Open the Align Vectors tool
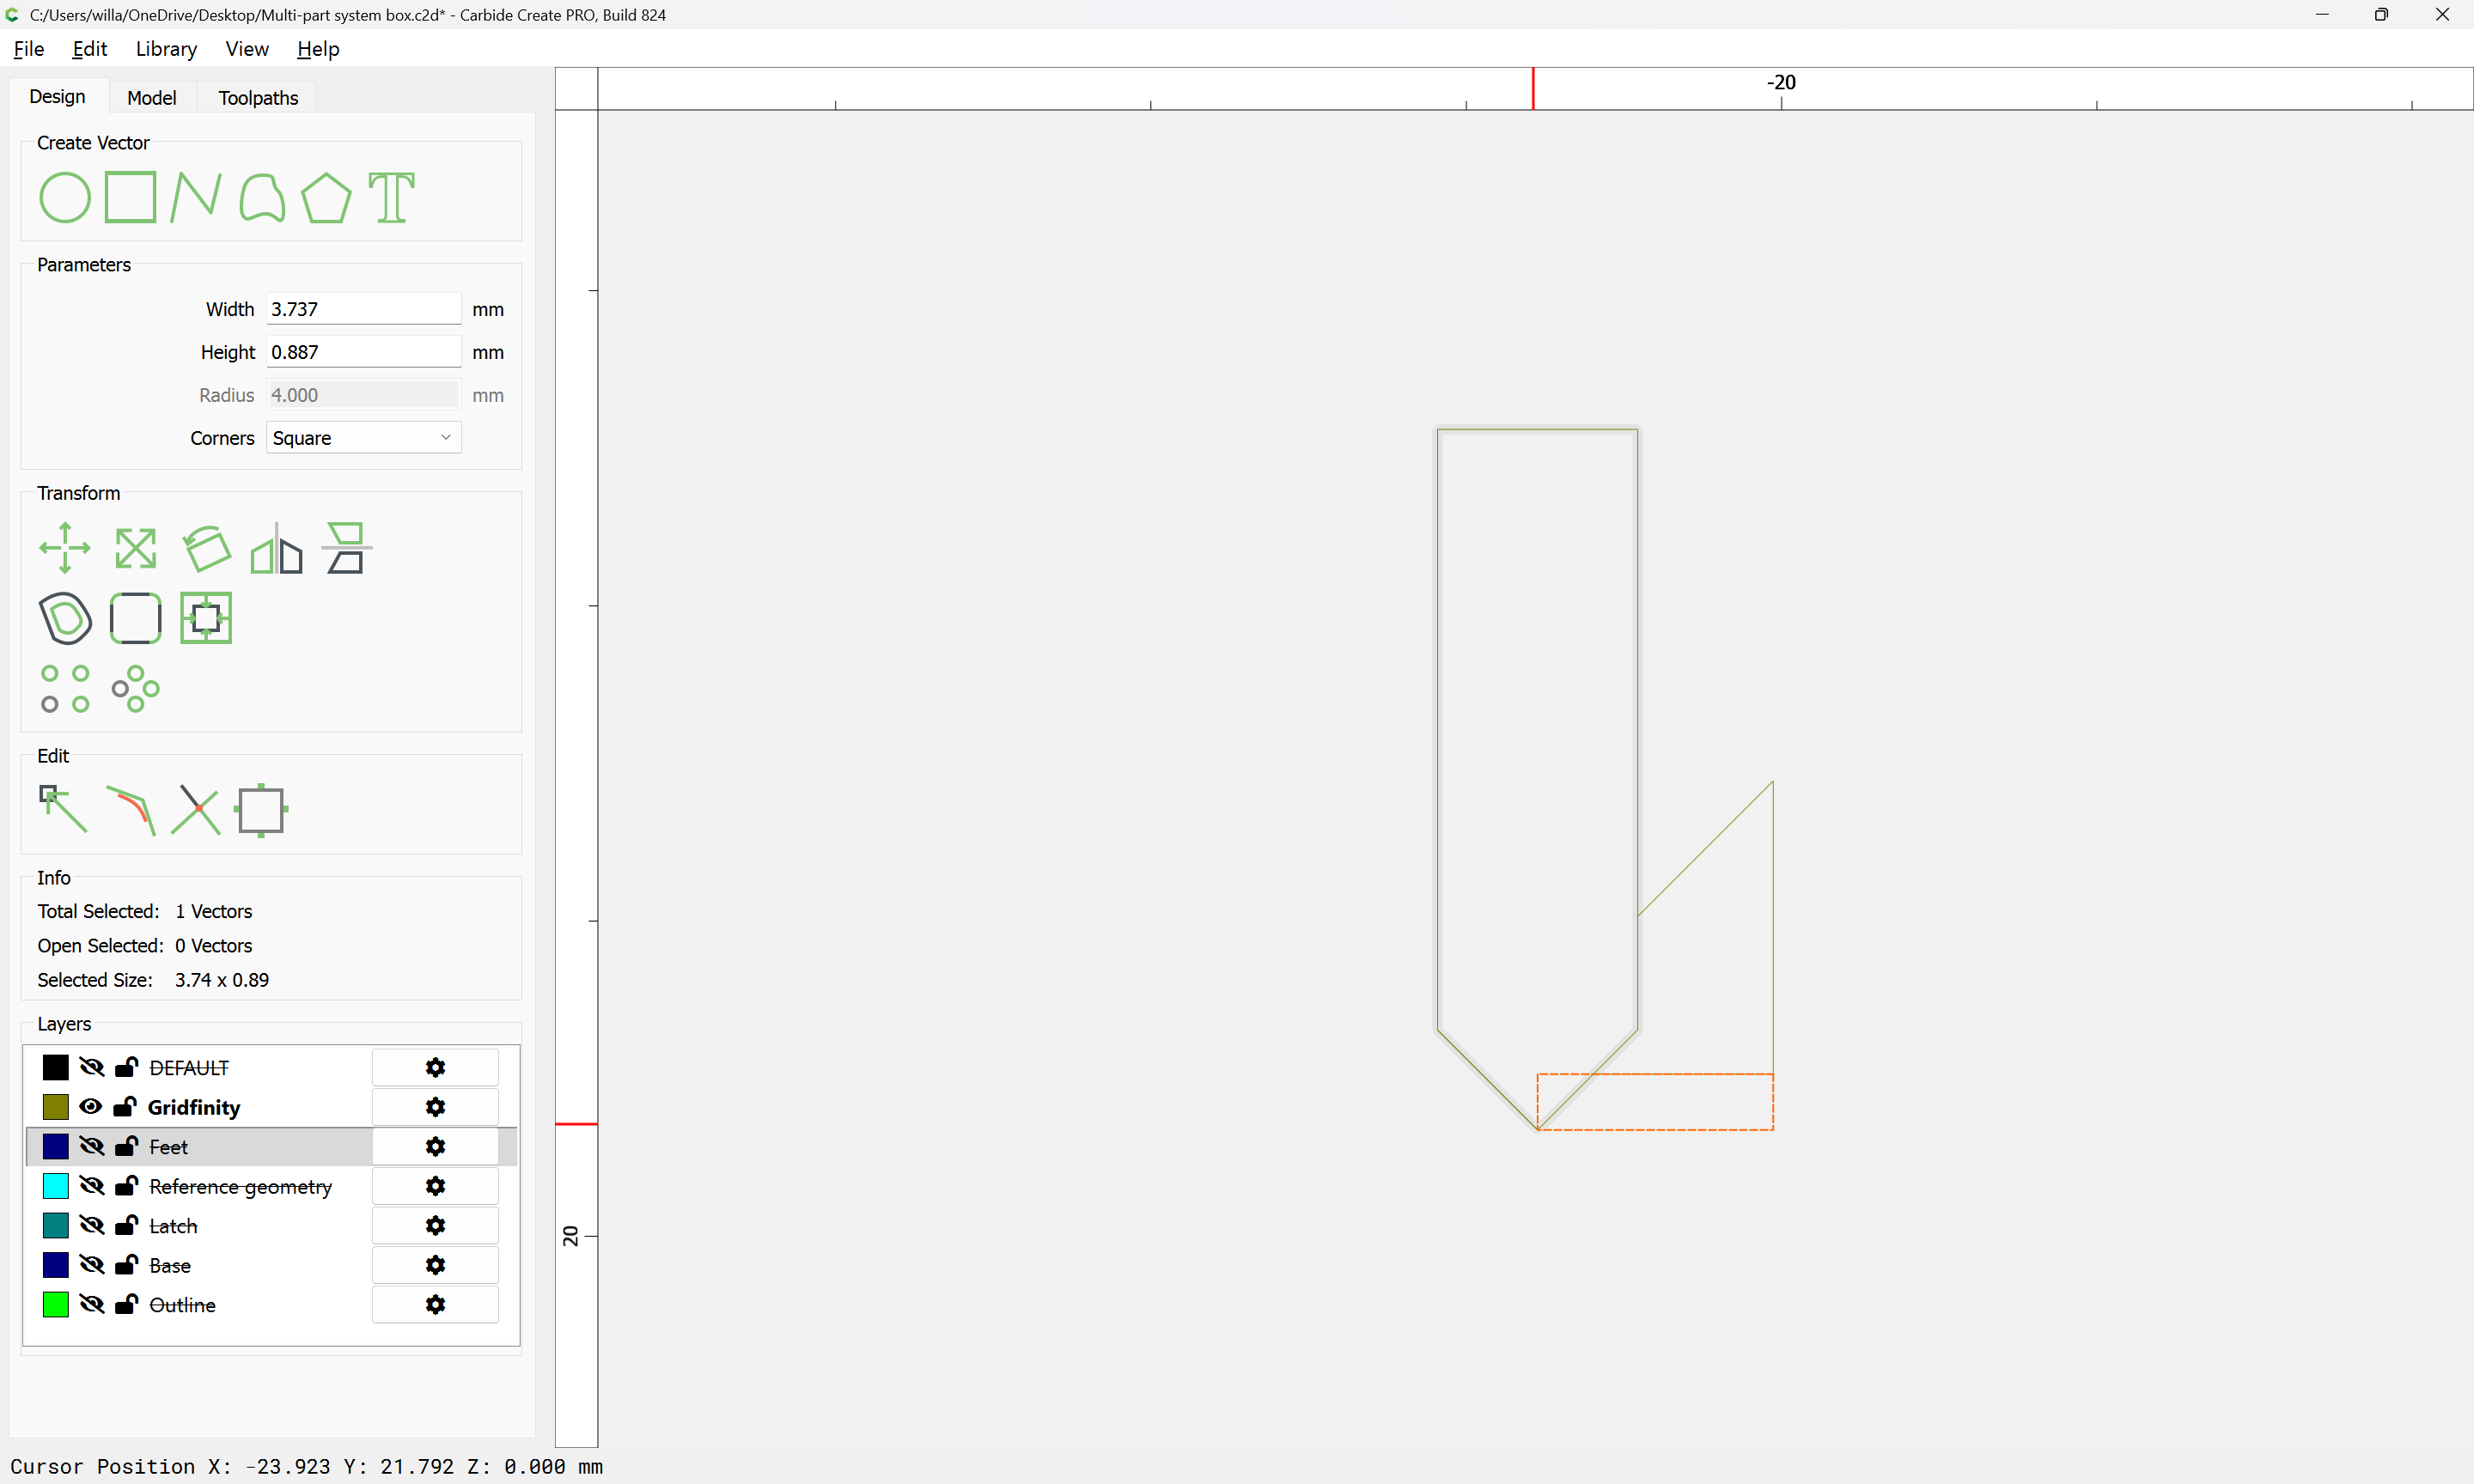The width and height of the screenshot is (2474, 1484). click(206, 618)
